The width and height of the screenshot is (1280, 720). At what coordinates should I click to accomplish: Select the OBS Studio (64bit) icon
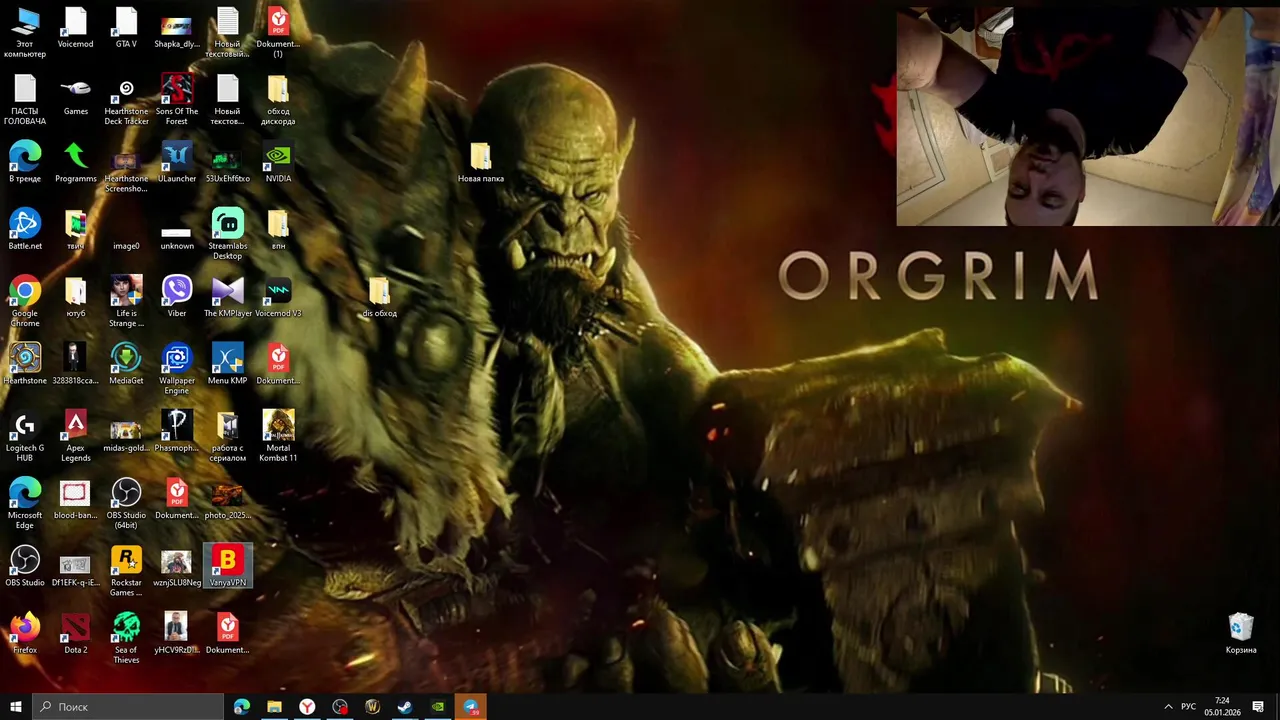pyautogui.click(x=126, y=503)
